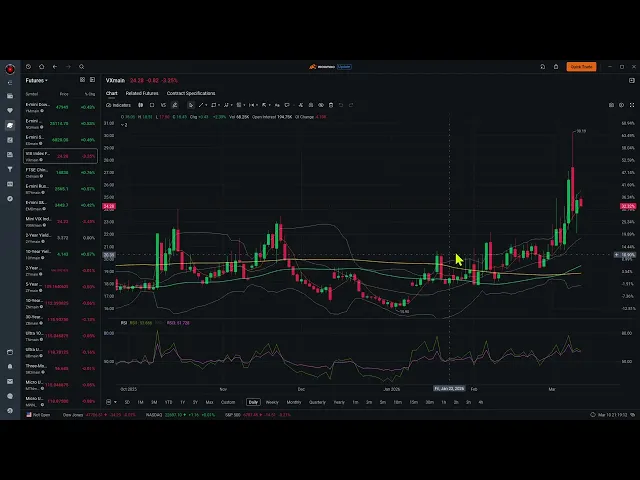Select the Monthly timeframe
The width and height of the screenshot is (640, 480).
coord(294,402)
